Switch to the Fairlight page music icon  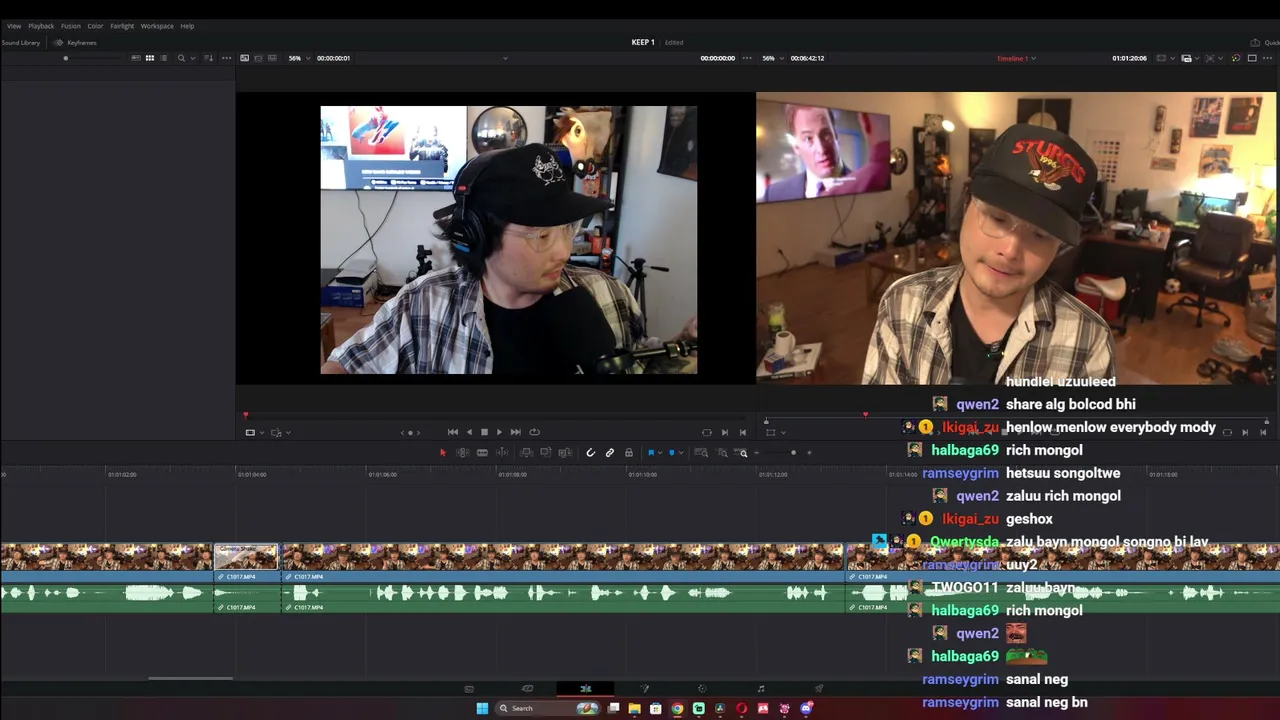[x=761, y=688]
